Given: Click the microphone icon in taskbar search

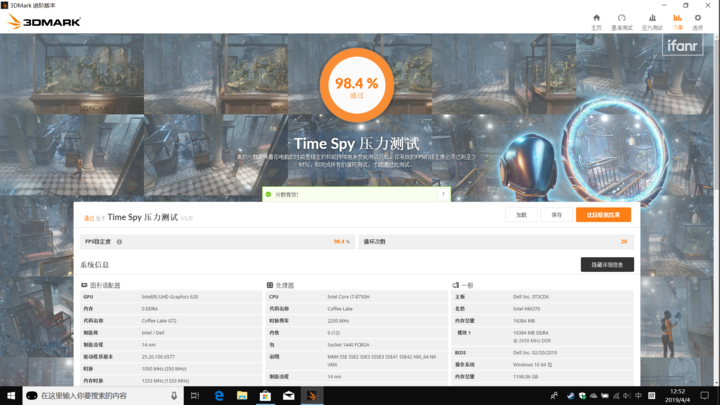Looking at the screenshot, I should click(x=174, y=395).
